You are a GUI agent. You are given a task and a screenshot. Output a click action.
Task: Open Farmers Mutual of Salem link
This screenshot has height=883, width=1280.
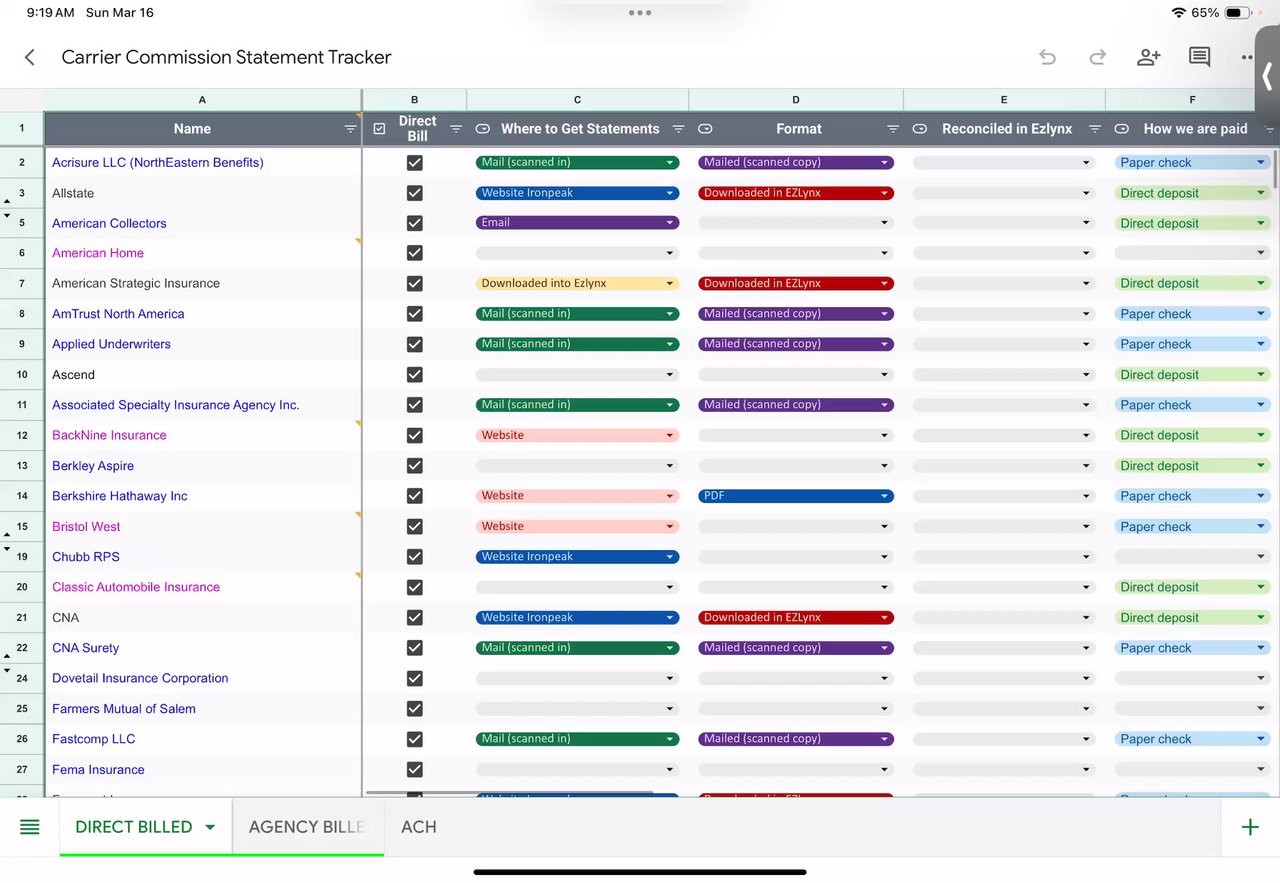(x=124, y=709)
